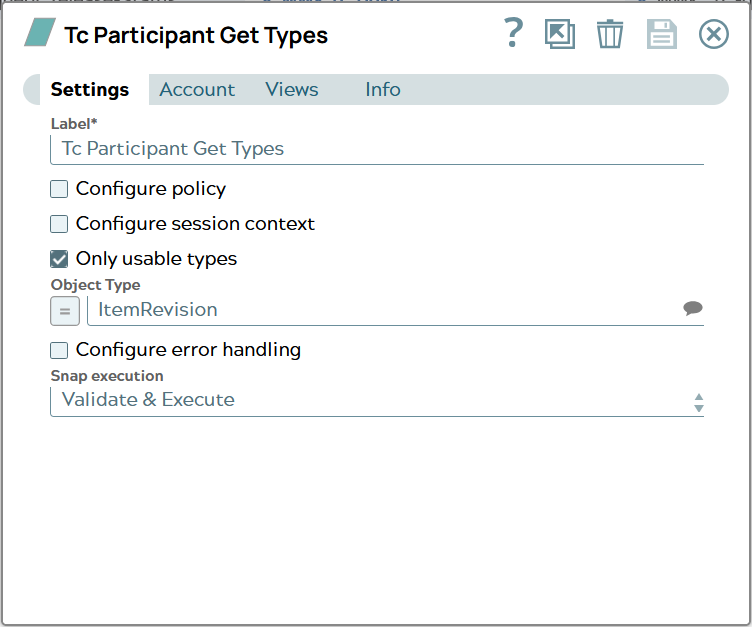
Task: Click the Label input field
Action: click(x=377, y=149)
